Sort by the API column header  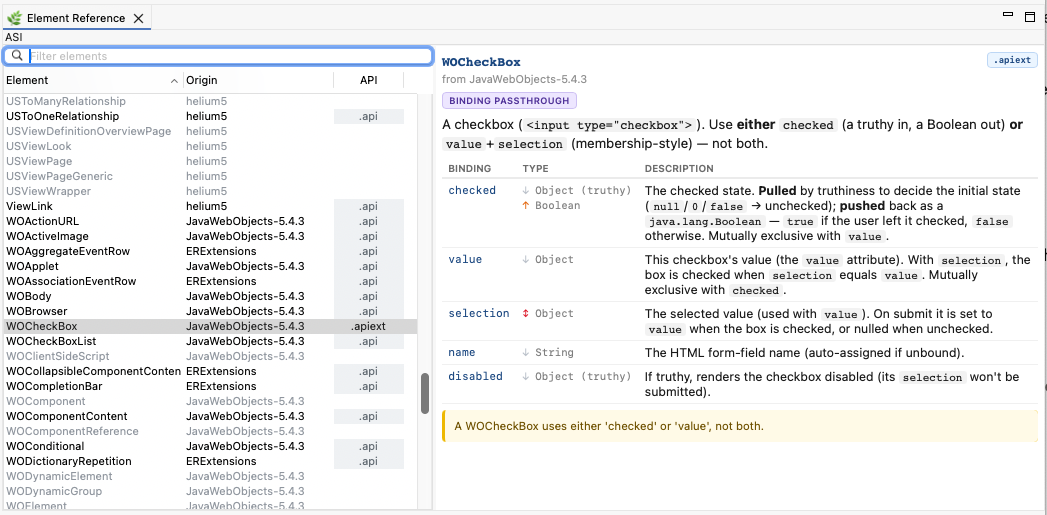click(x=369, y=80)
